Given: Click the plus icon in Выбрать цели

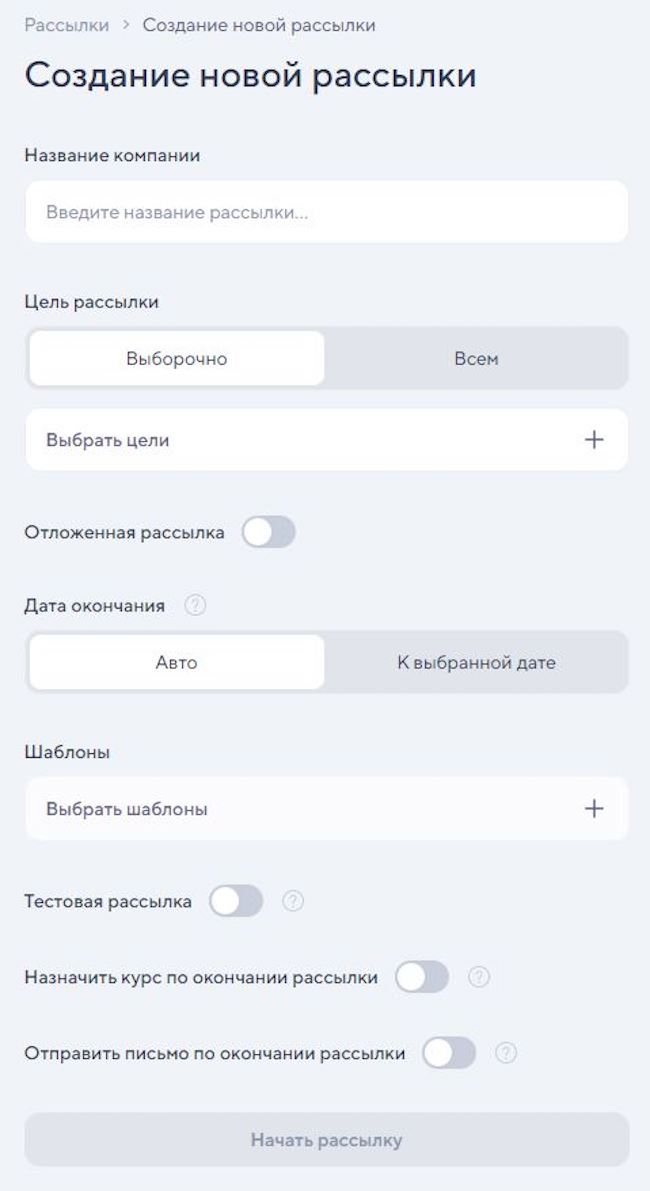Looking at the screenshot, I should pos(594,440).
